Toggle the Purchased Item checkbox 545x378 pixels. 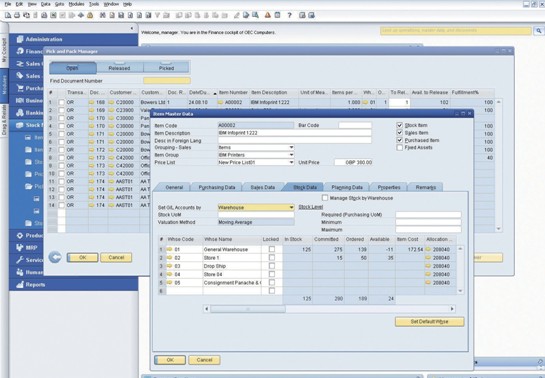click(400, 140)
